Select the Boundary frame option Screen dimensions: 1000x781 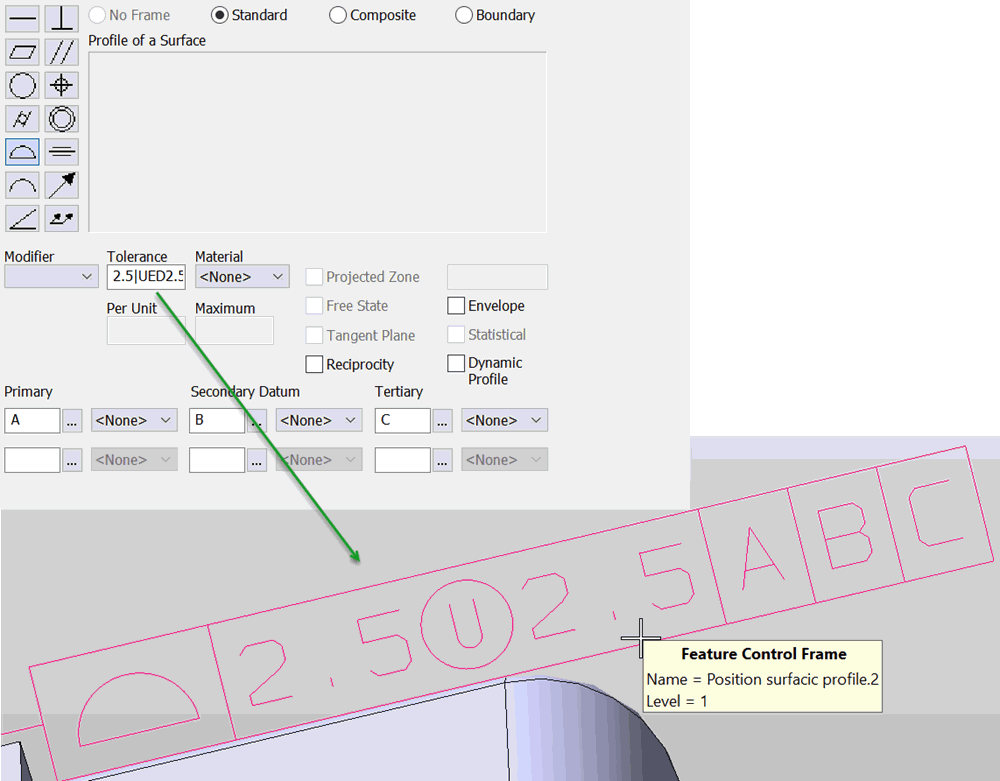(x=463, y=15)
